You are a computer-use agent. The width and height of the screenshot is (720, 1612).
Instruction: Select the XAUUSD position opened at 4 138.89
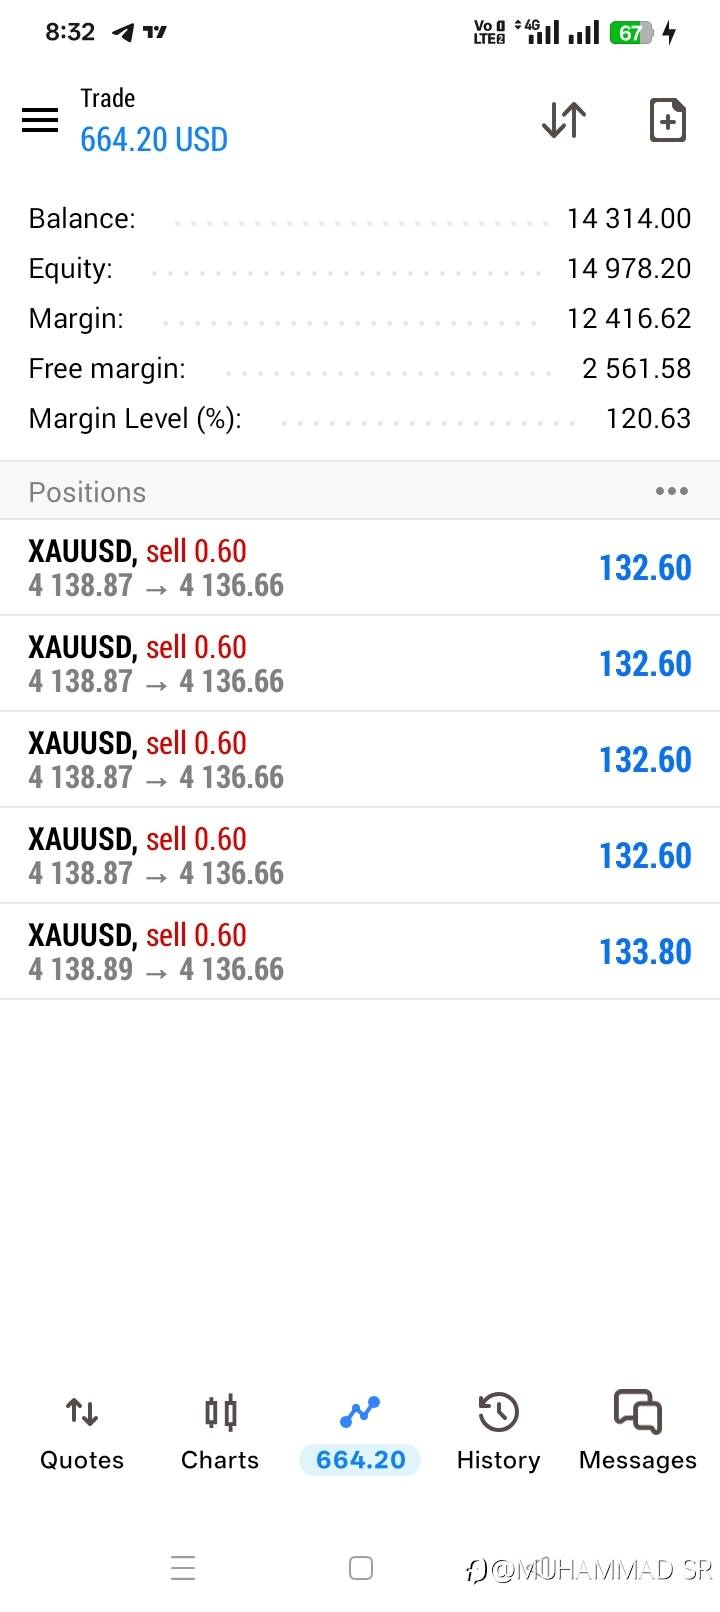pyautogui.click(x=360, y=952)
